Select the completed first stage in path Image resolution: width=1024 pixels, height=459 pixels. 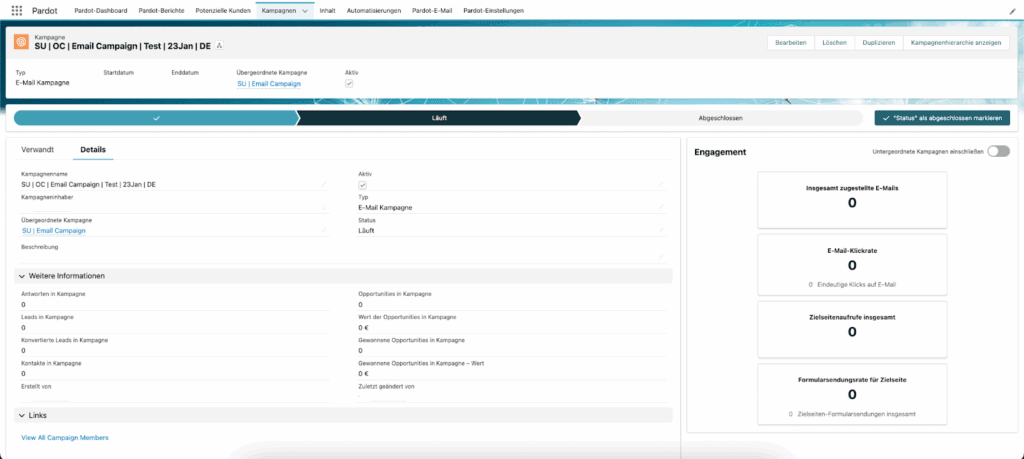coord(155,118)
